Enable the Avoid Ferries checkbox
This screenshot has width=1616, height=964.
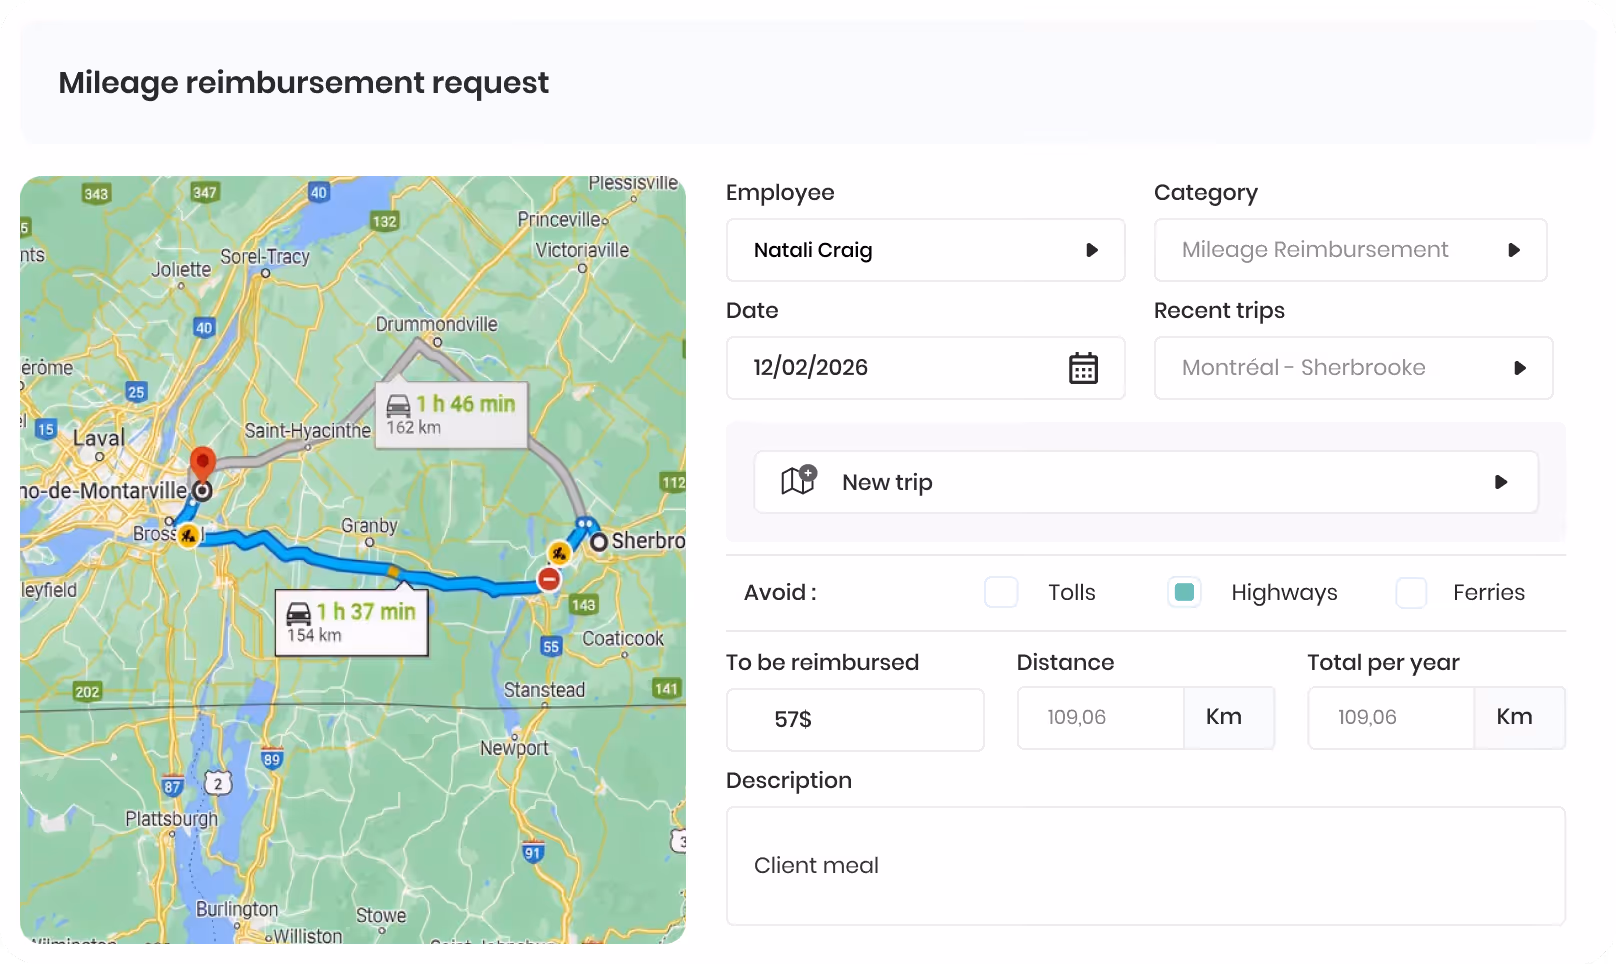(1411, 592)
